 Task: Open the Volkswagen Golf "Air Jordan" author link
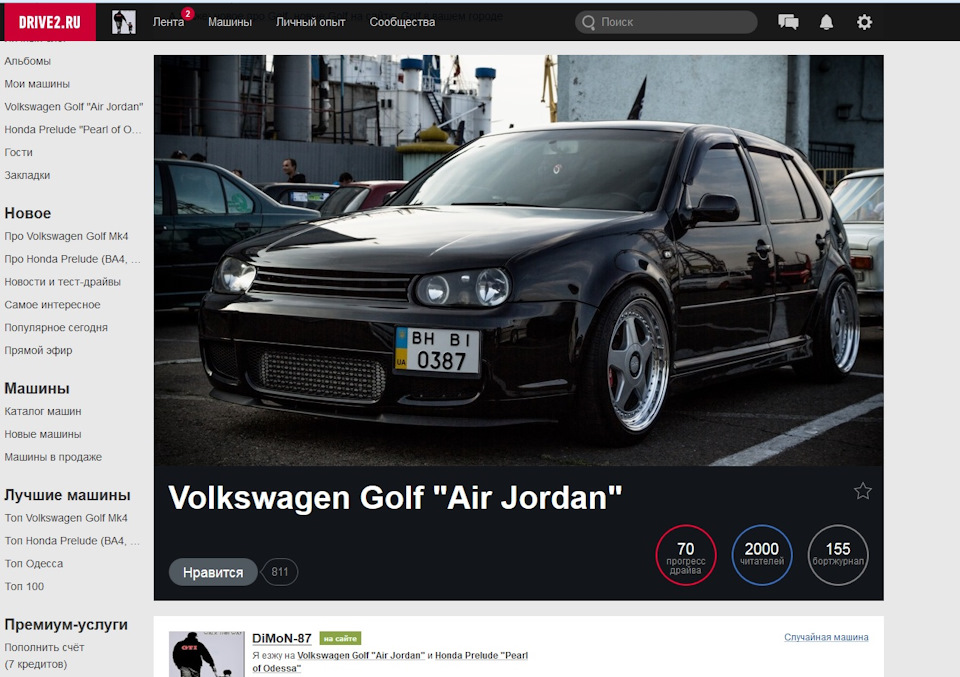coord(361,656)
